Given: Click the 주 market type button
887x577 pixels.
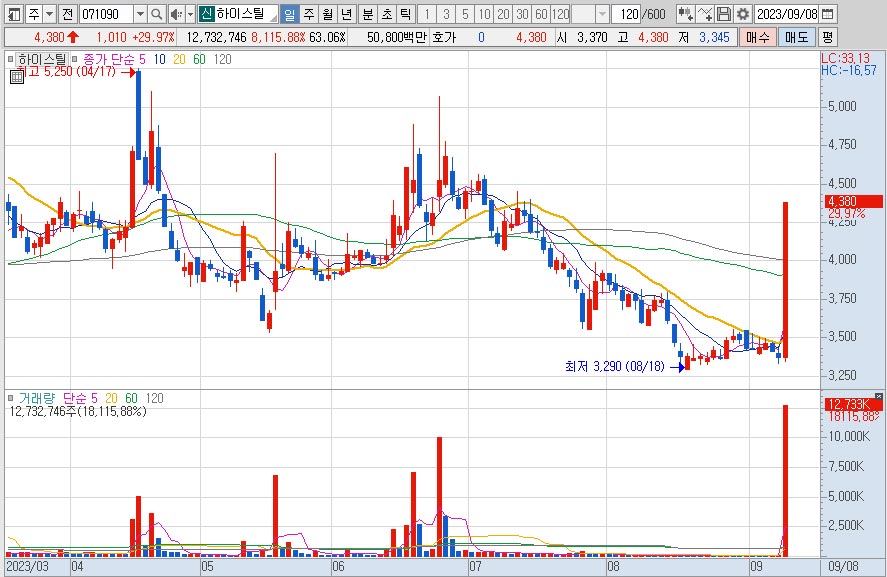Looking at the screenshot, I should (x=34, y=14).
